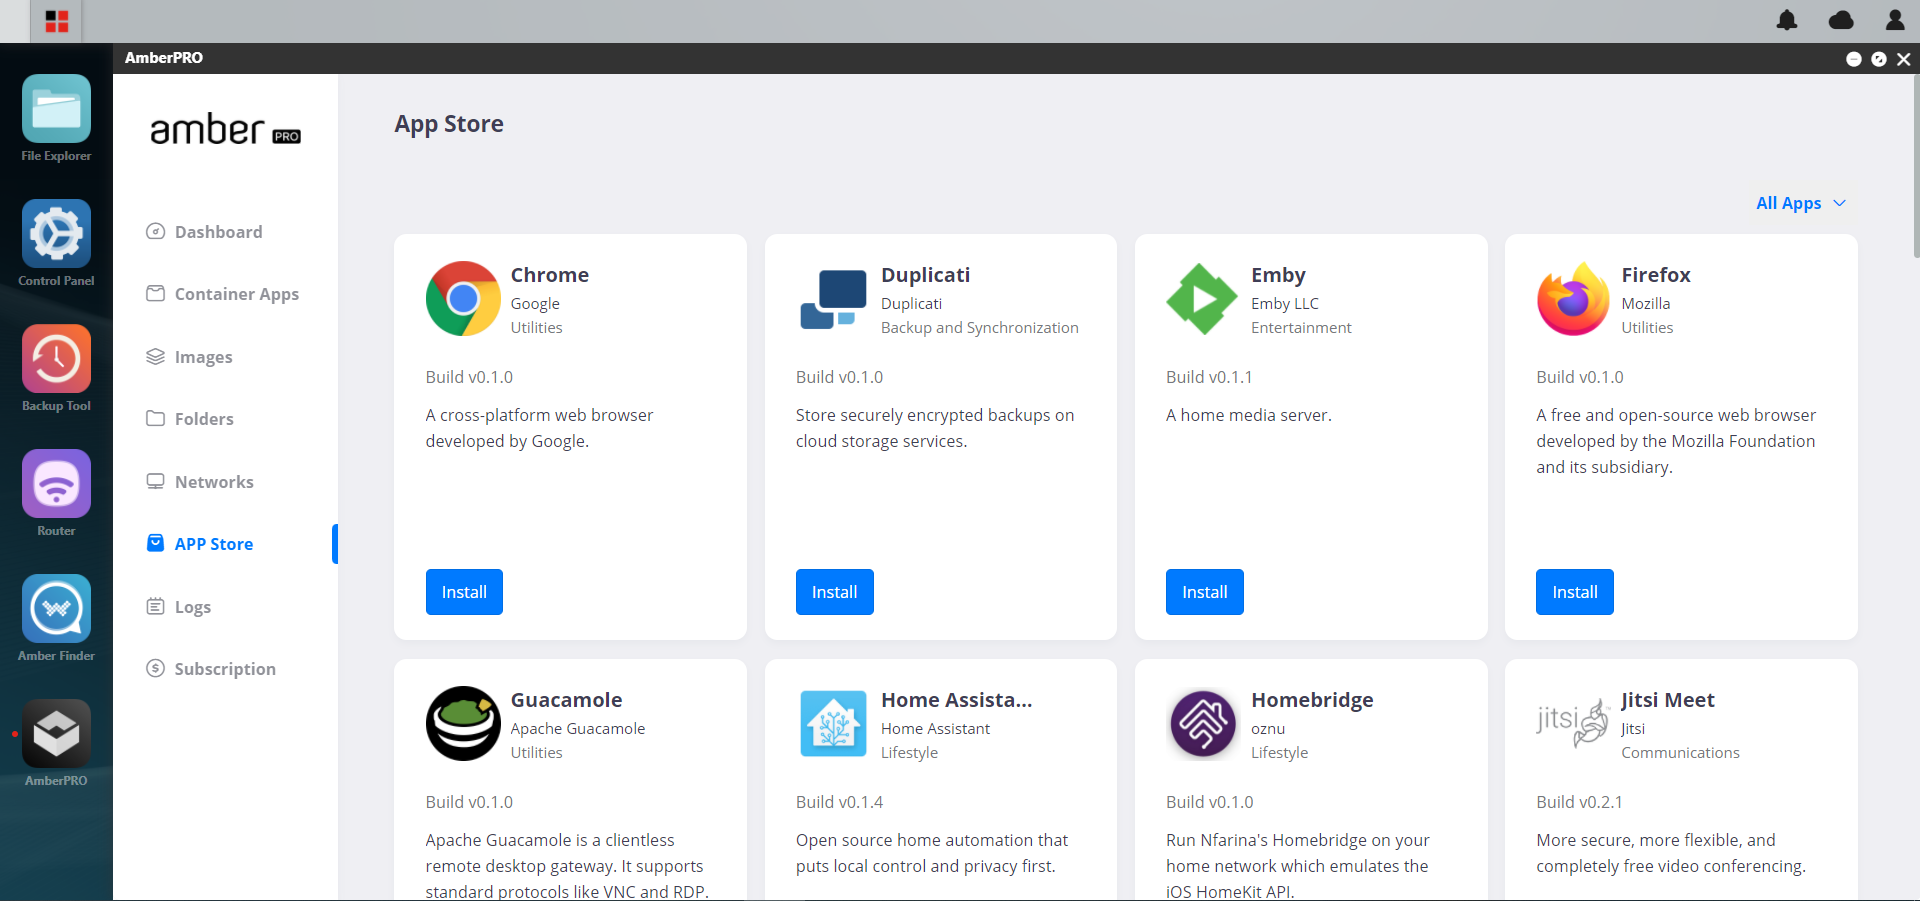This screenshot has height=901, width=1920.
Task: Click the Emby app title
Action: coord(1278,275)
